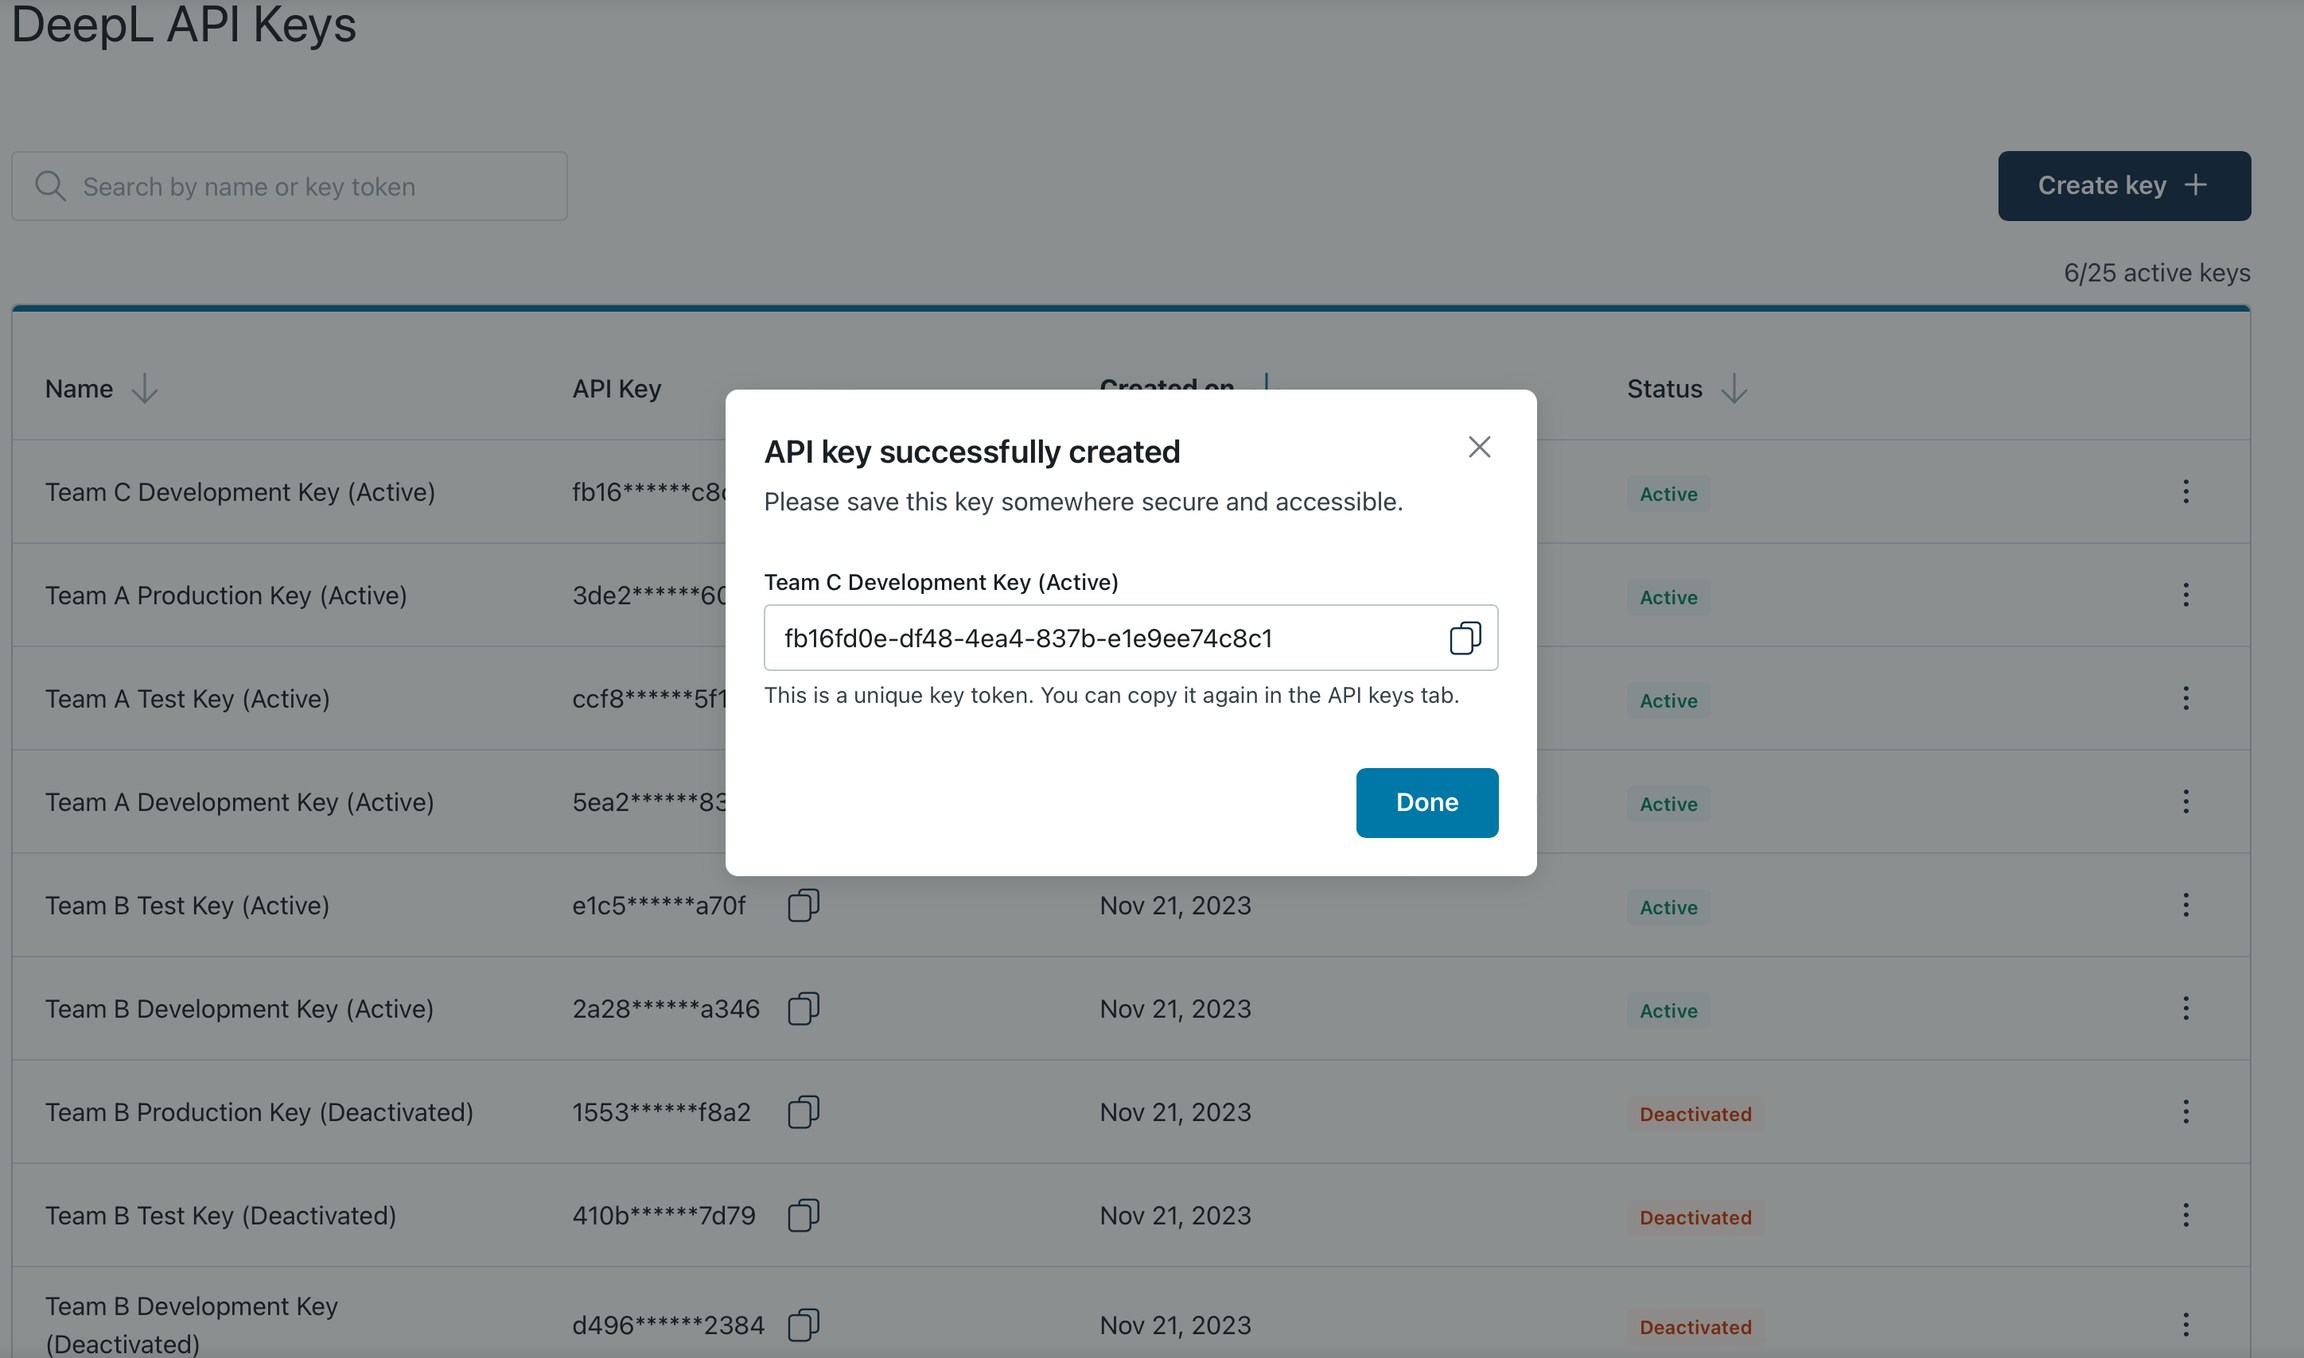The width and height of the screenshot is (2304, 1358).
Task: Click Create key button
Action: point(2124,186)
